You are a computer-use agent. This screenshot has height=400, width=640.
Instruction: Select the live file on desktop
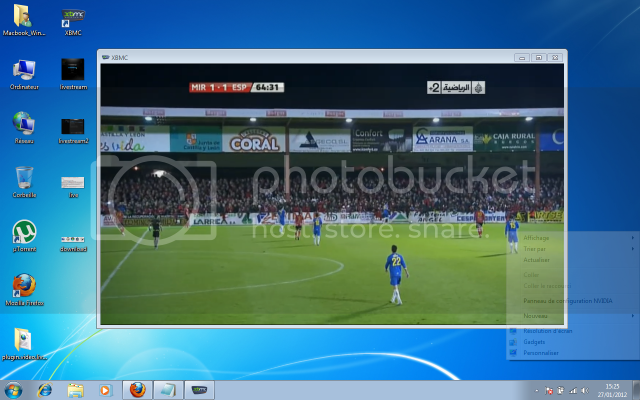[x=73, y=187]
